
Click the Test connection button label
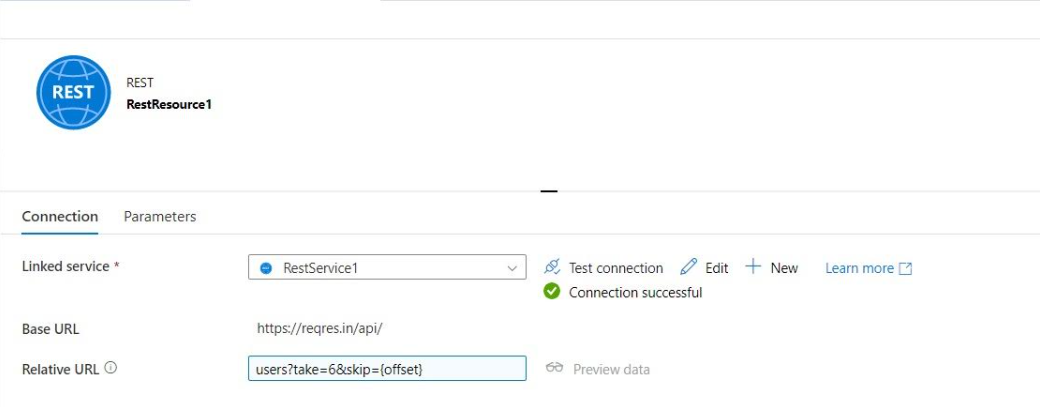tap(616, 268)
